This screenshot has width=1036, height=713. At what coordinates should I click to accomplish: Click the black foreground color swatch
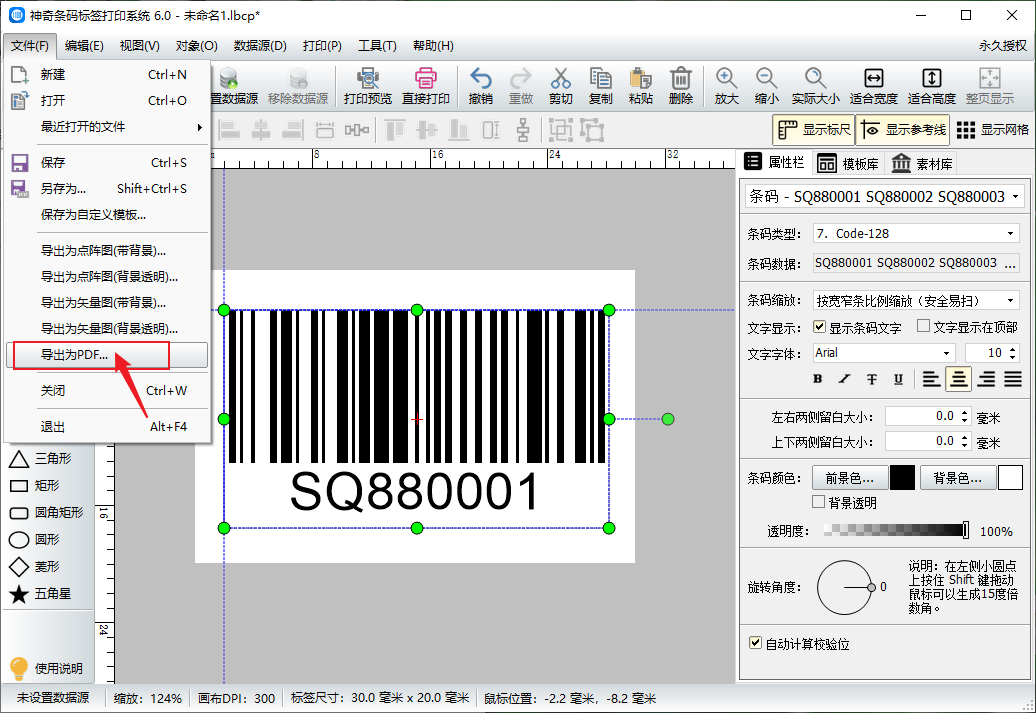point(902,478)
